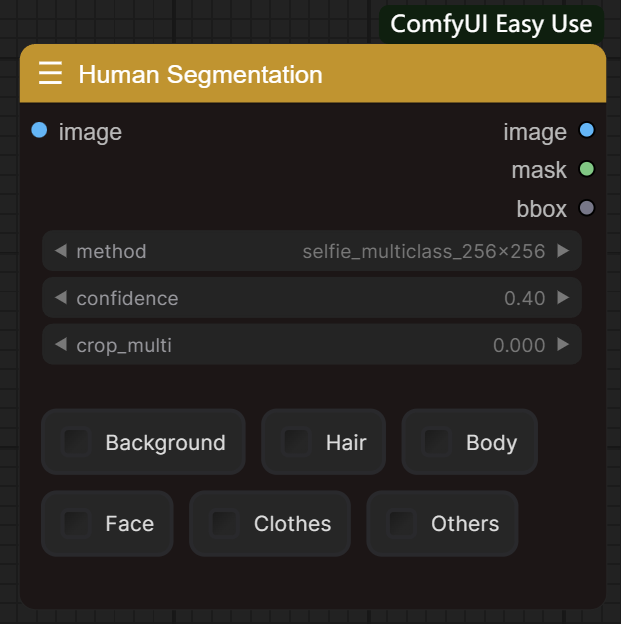The width and height of the screenshot is (621, 624).
Task: Toggle the Hair checkbox
Action: click(297, 442)
